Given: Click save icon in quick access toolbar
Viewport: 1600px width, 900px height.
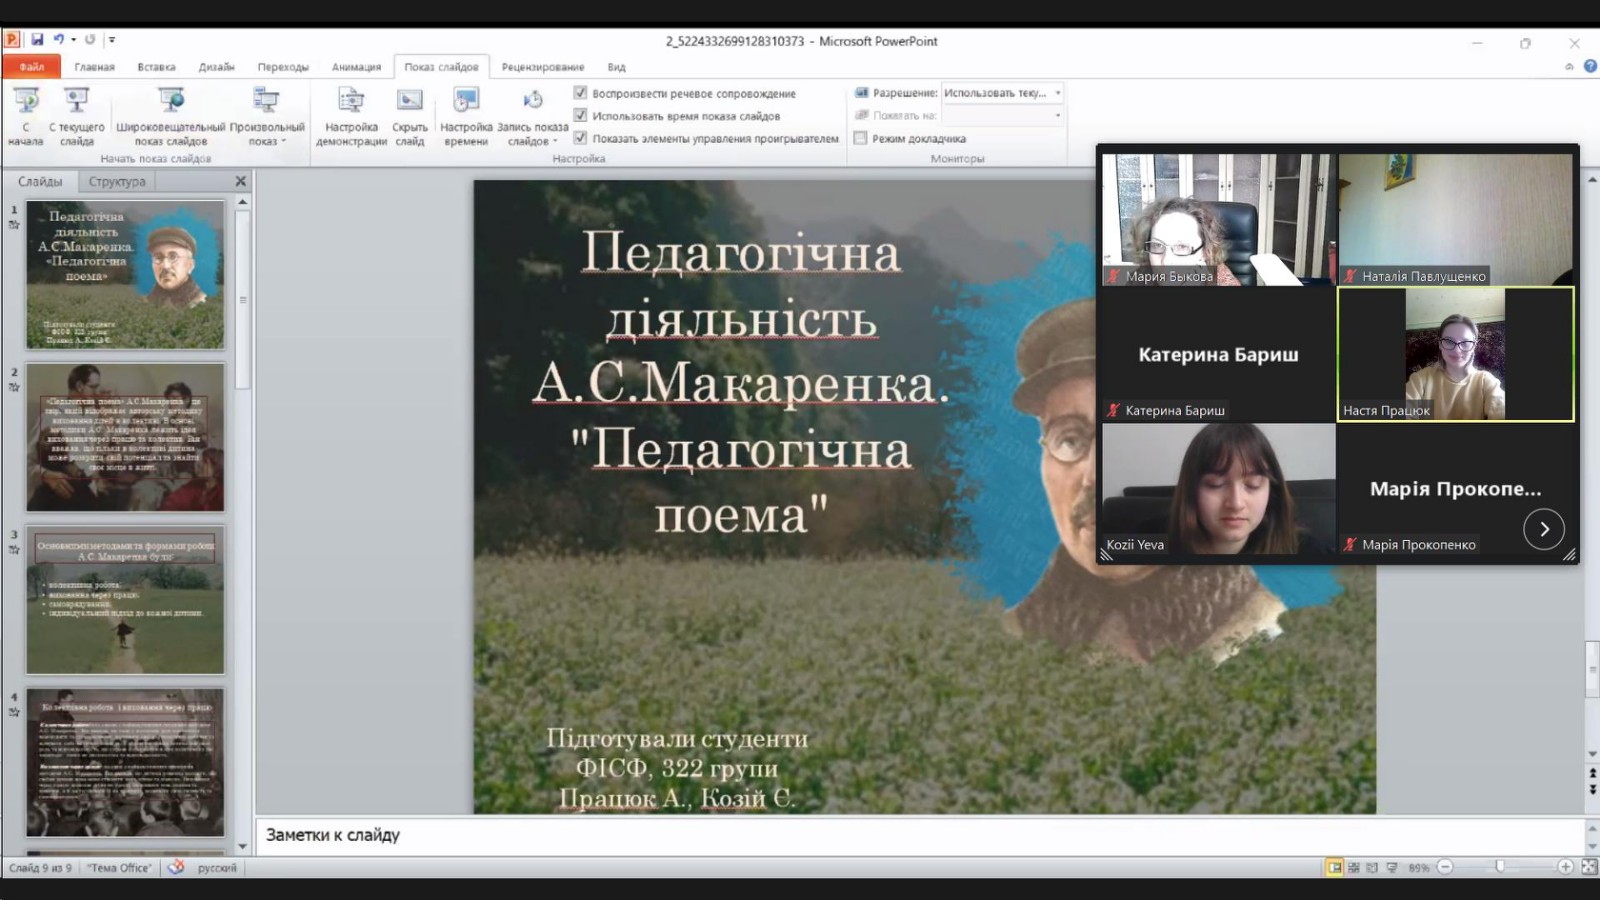Looking at the screenshot, I should 37,40.
